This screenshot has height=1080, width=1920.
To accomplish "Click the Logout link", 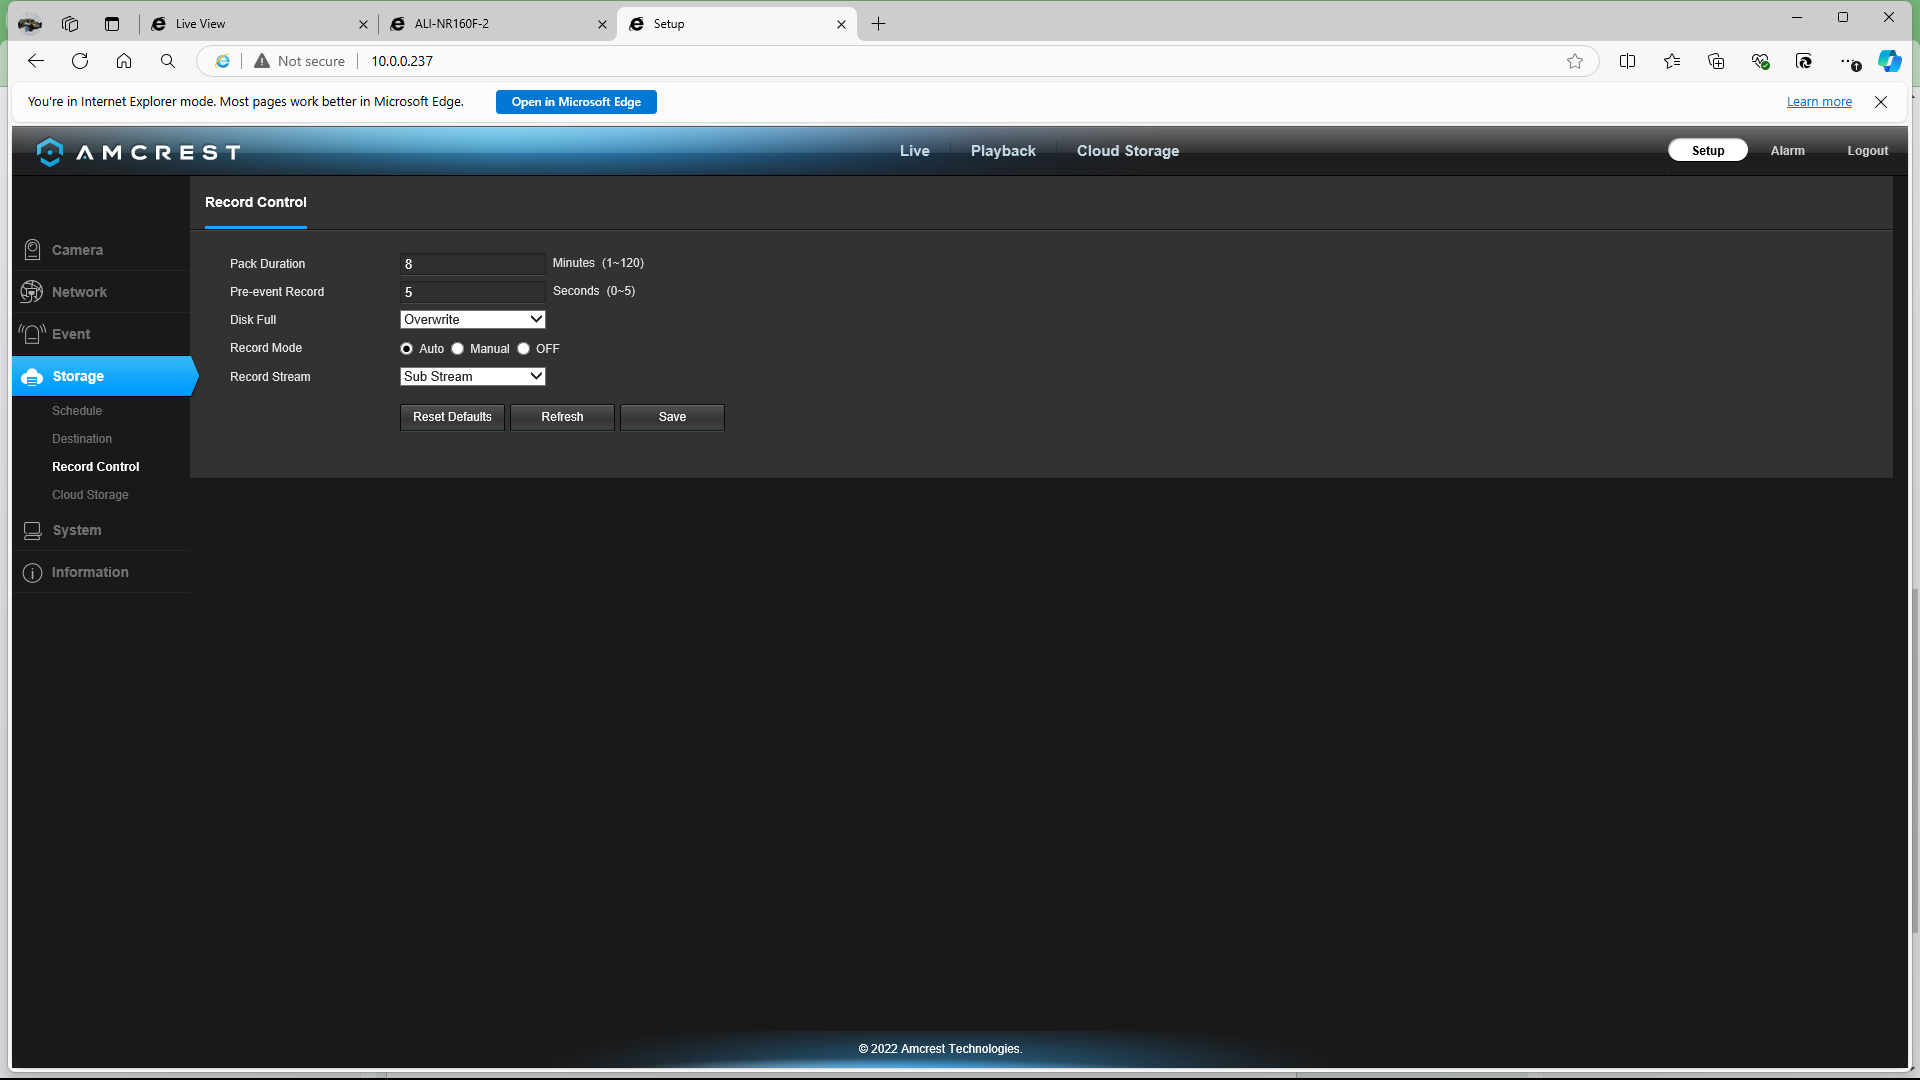I will (x=1867, y=151).
